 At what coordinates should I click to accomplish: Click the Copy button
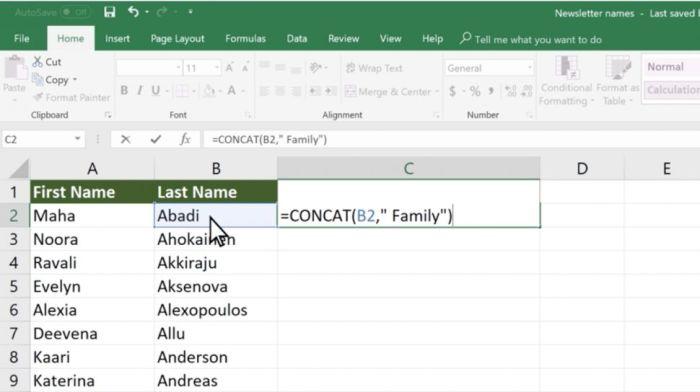click(50, 80)
